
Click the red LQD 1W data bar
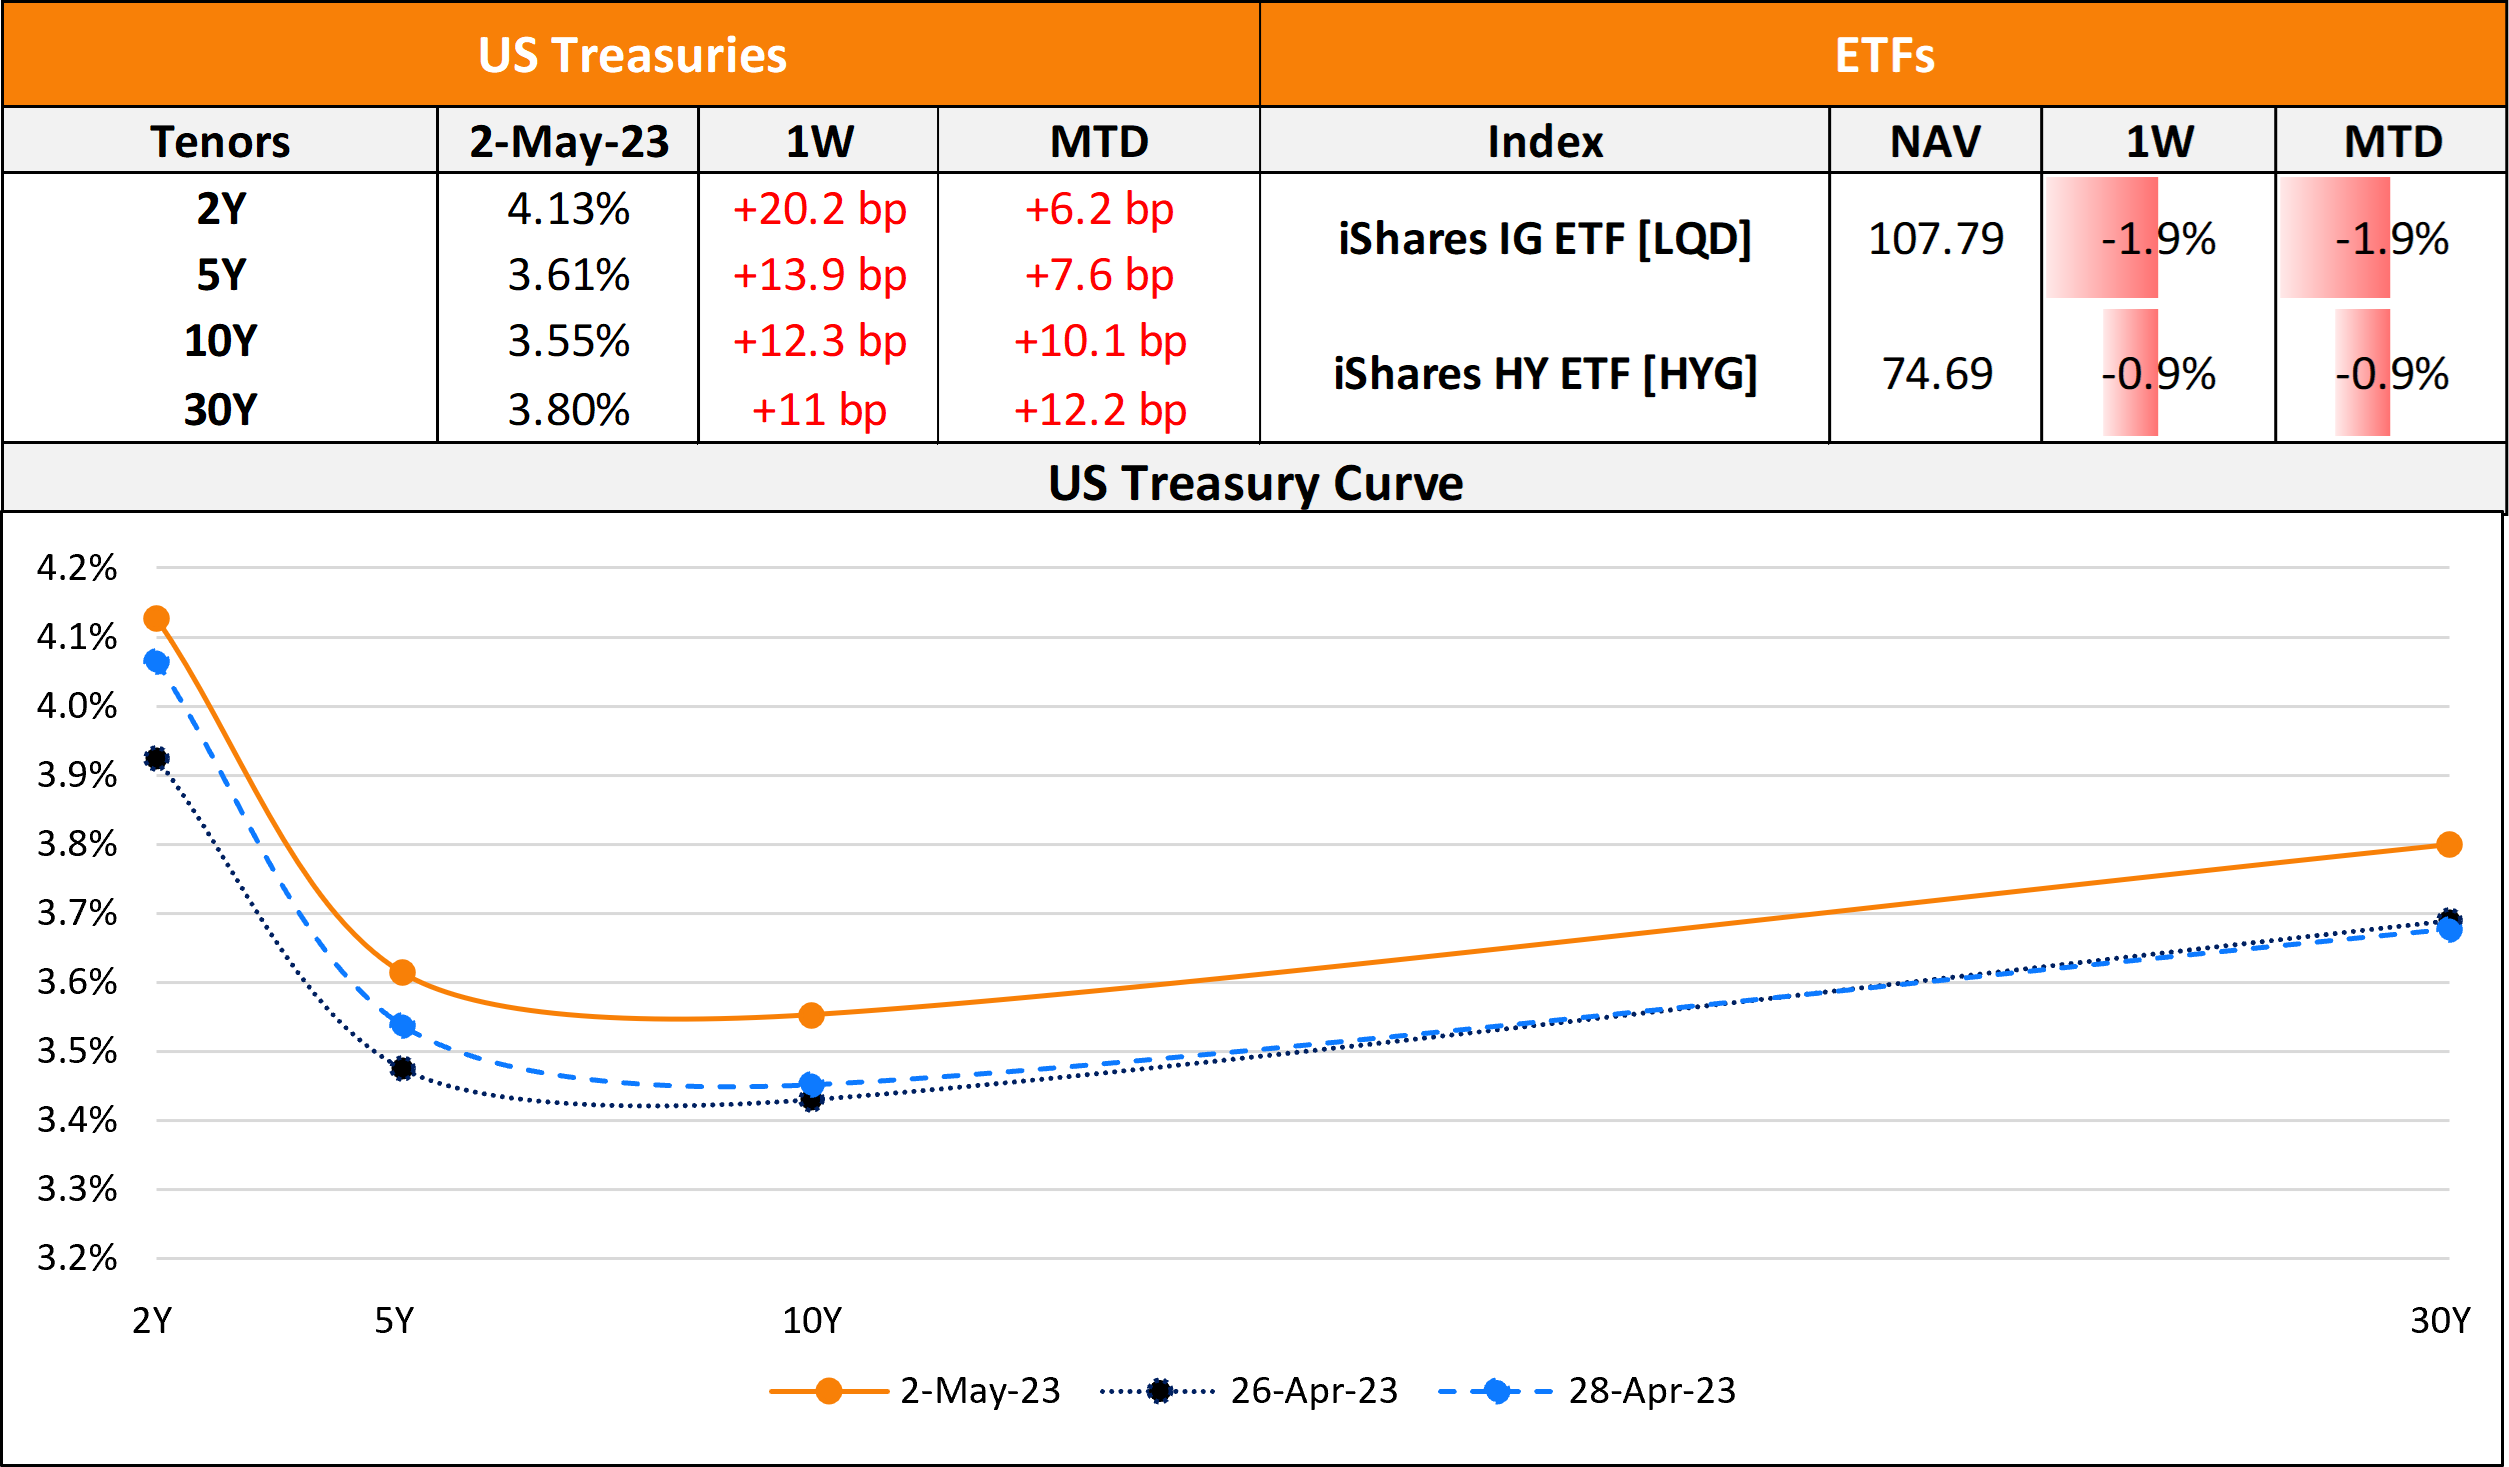tap(2101, 238)
